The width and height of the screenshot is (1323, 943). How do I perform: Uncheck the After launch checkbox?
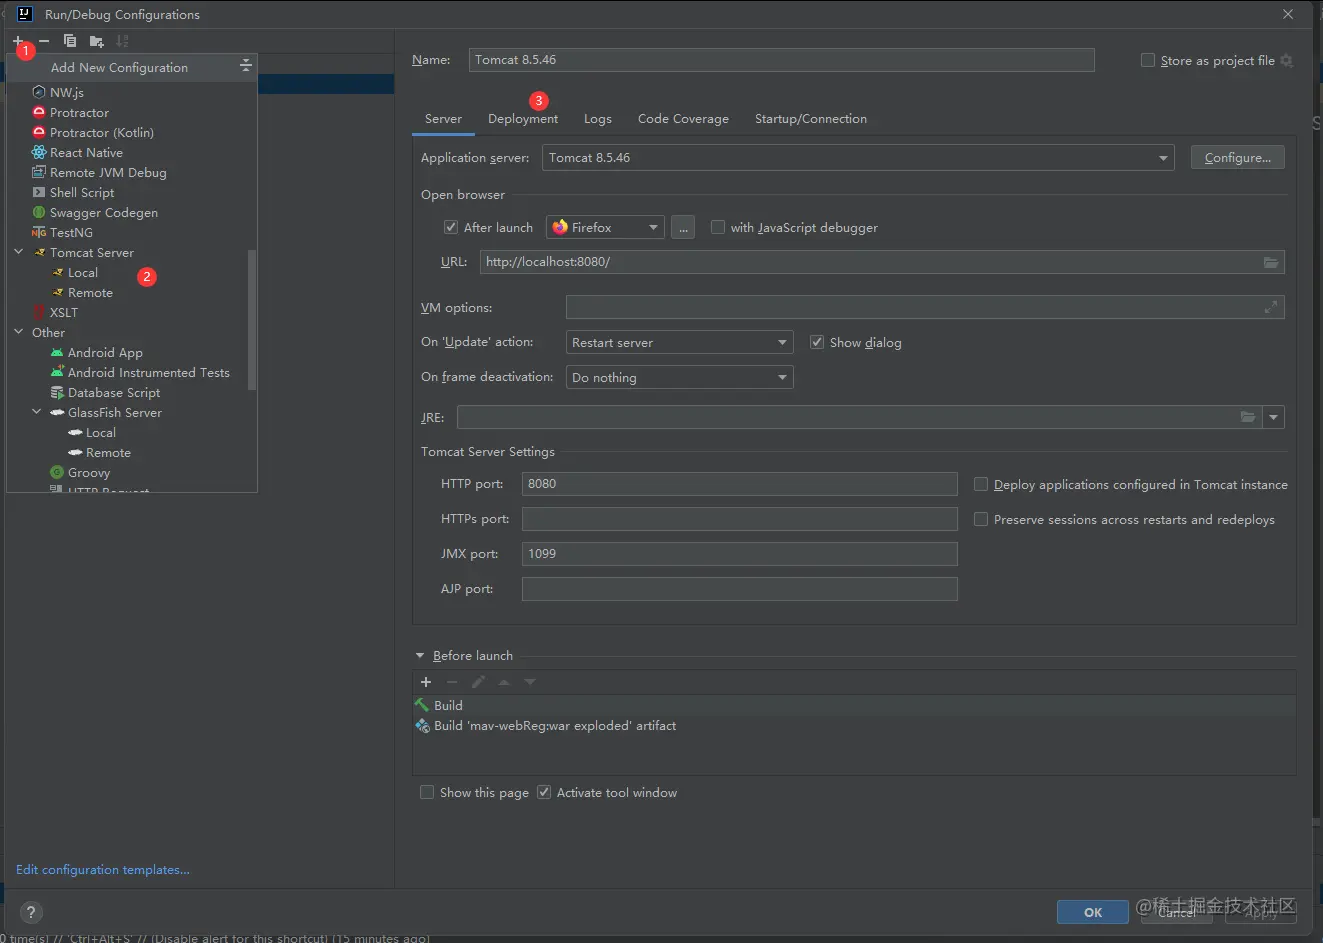(x=451, y=227)
